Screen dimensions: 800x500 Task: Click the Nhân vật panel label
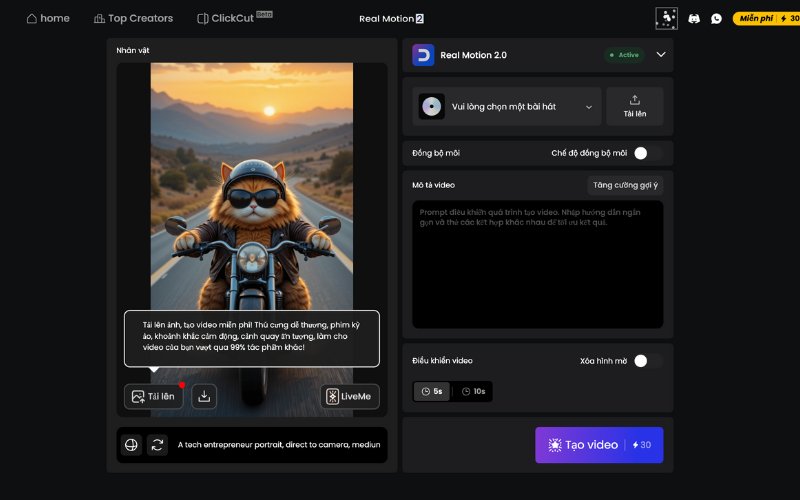coord(133,51)
